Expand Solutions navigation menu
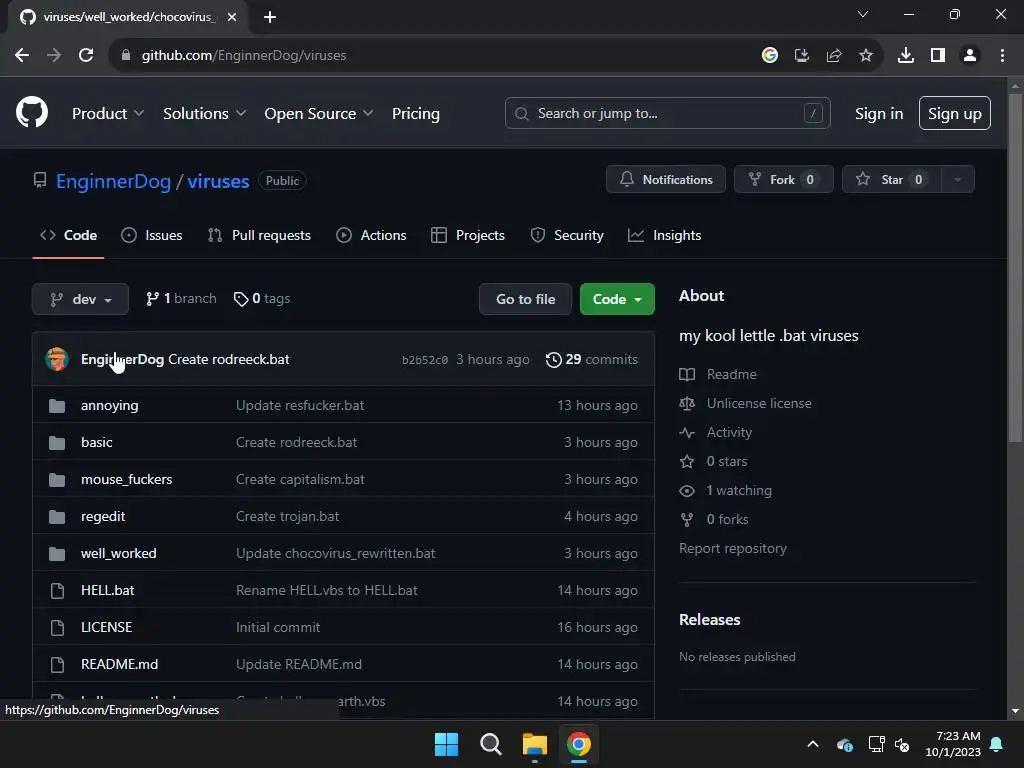 [204, 114]
